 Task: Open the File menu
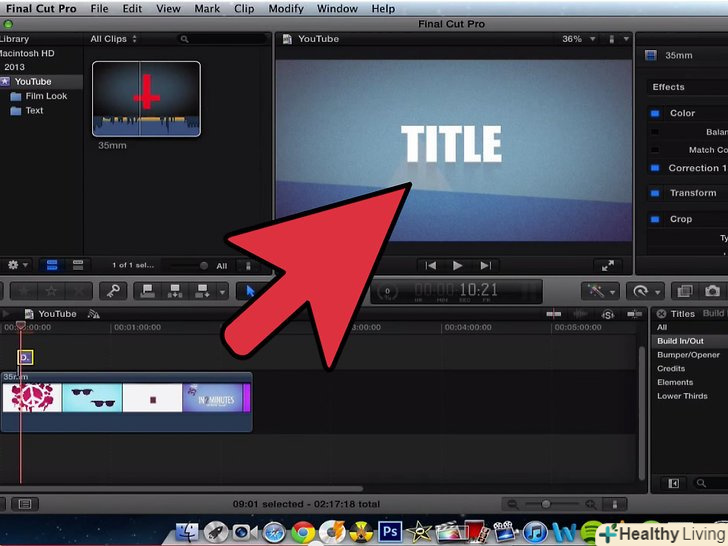click(x=99, y=9)
